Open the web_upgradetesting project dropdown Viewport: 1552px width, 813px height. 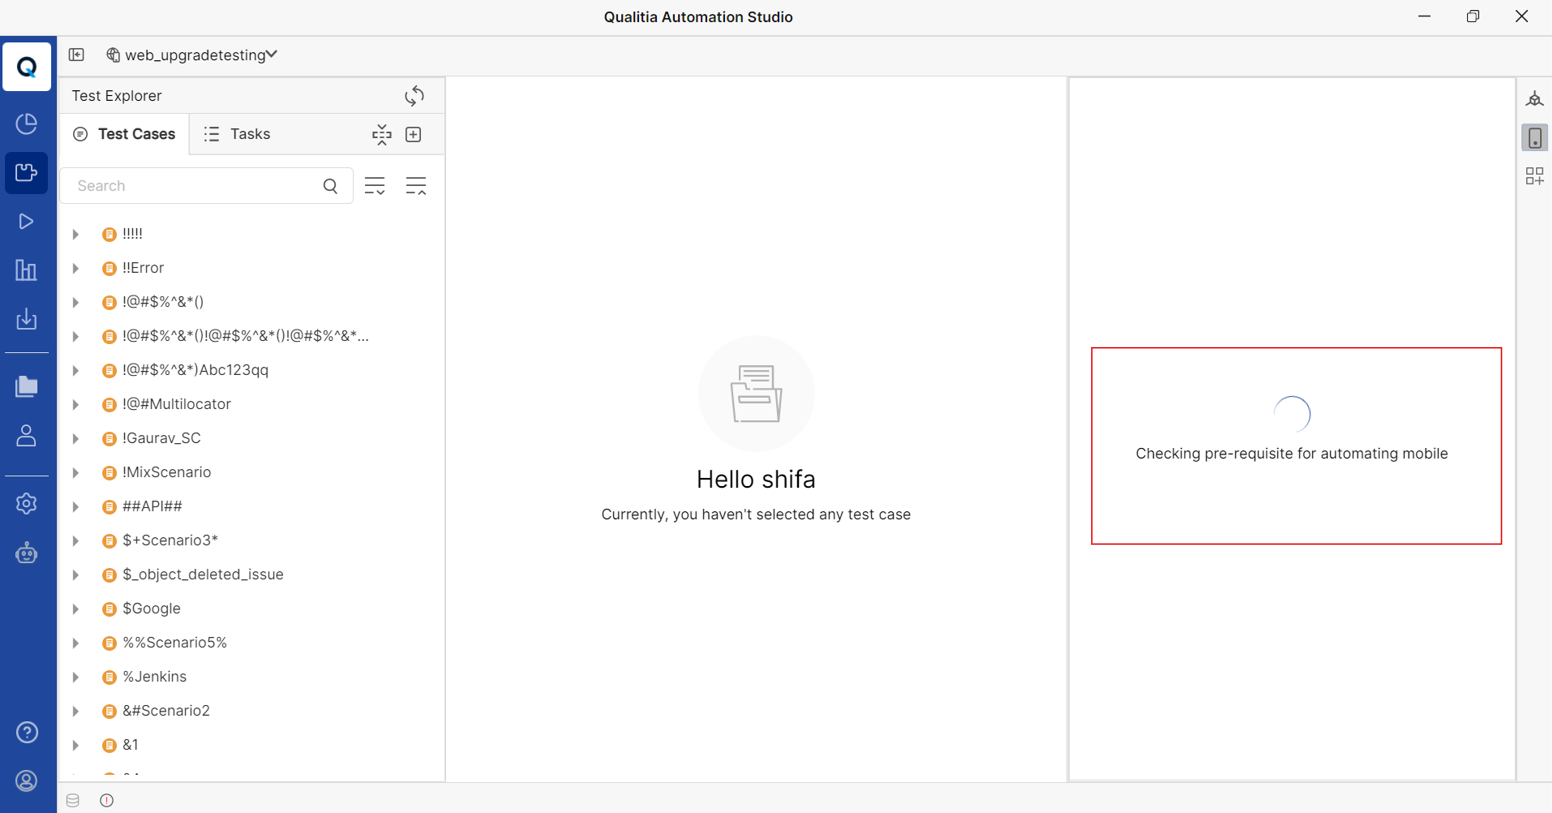[x=192, y=55]
